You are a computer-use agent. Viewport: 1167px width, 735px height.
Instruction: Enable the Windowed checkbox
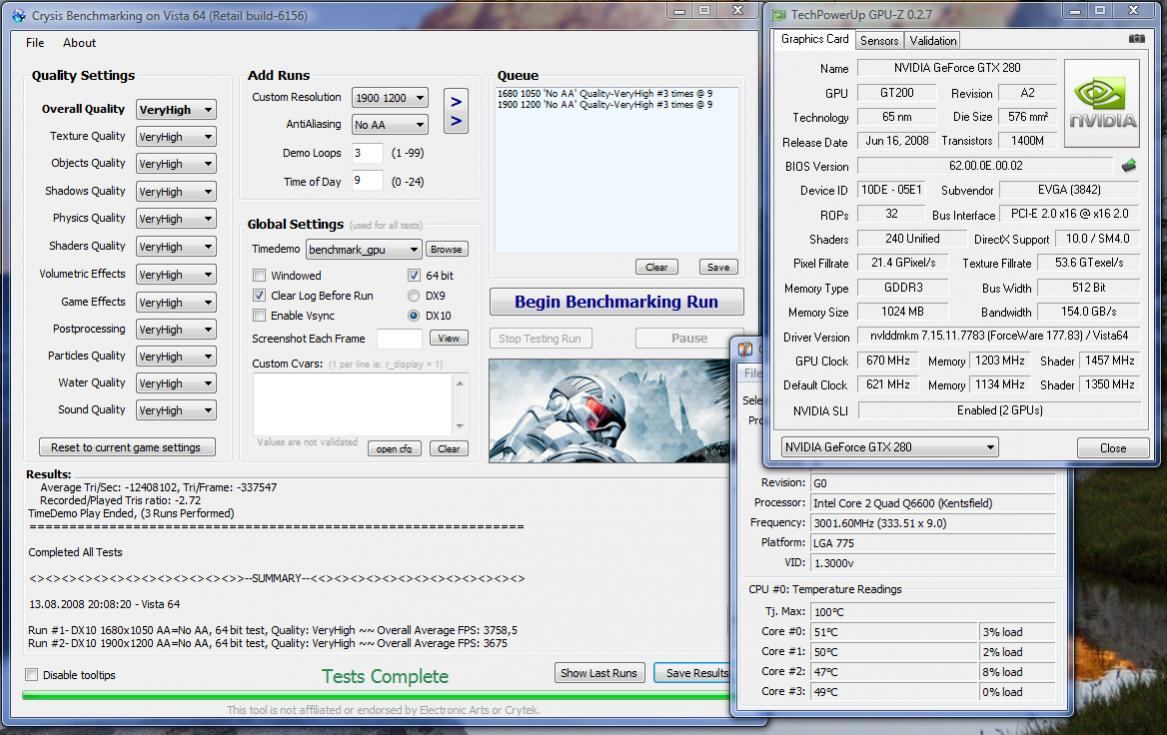click(259, 275)
